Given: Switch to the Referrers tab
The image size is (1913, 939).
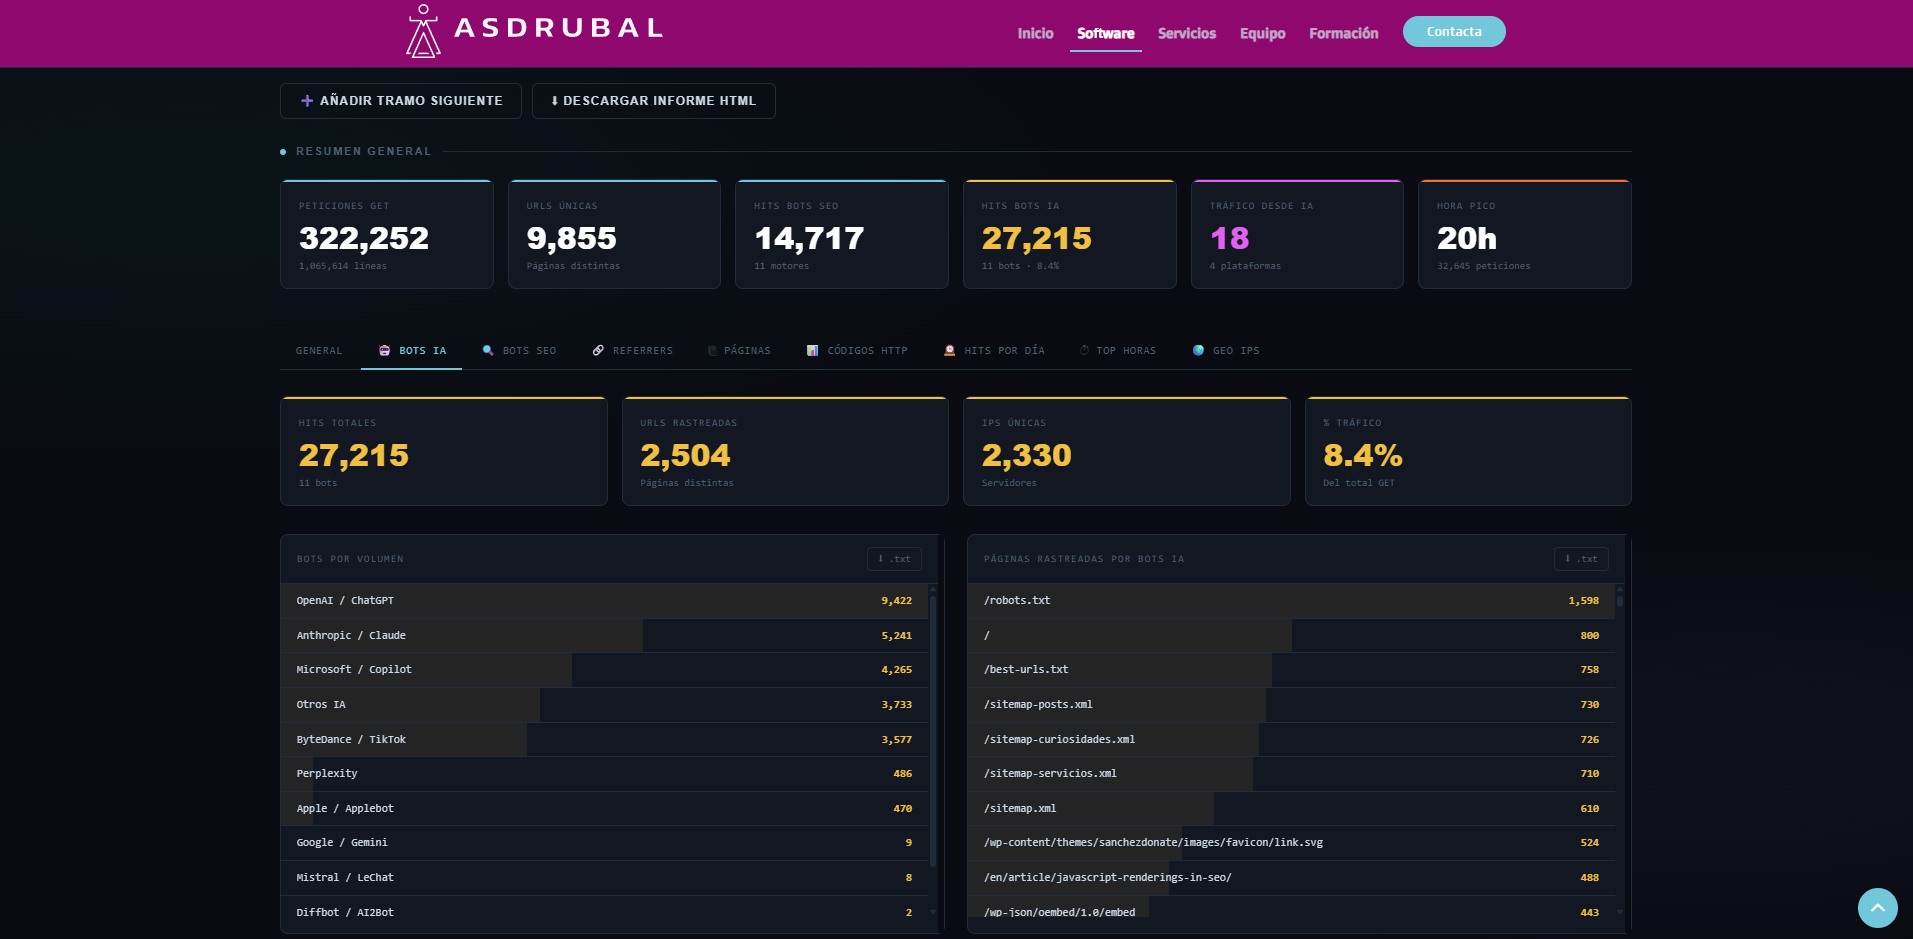Looking at the screenshot, I should 632,351.
